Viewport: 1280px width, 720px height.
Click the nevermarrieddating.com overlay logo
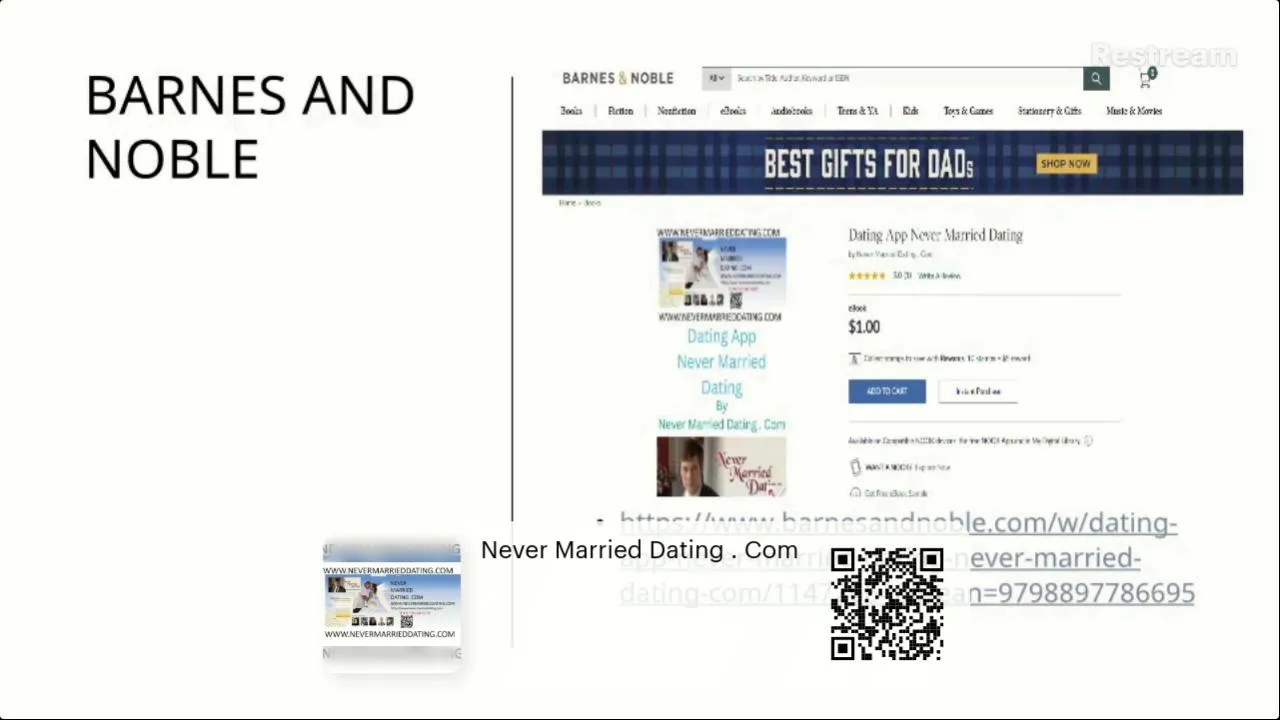point(391,604)
